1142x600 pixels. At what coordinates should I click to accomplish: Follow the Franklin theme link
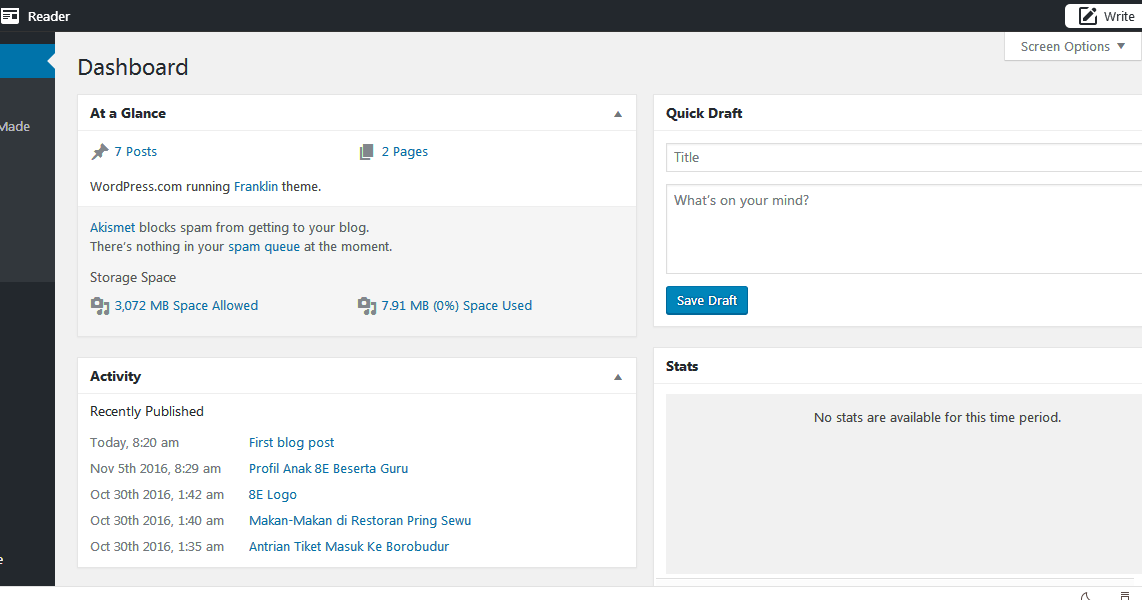[x=256, y=186]
